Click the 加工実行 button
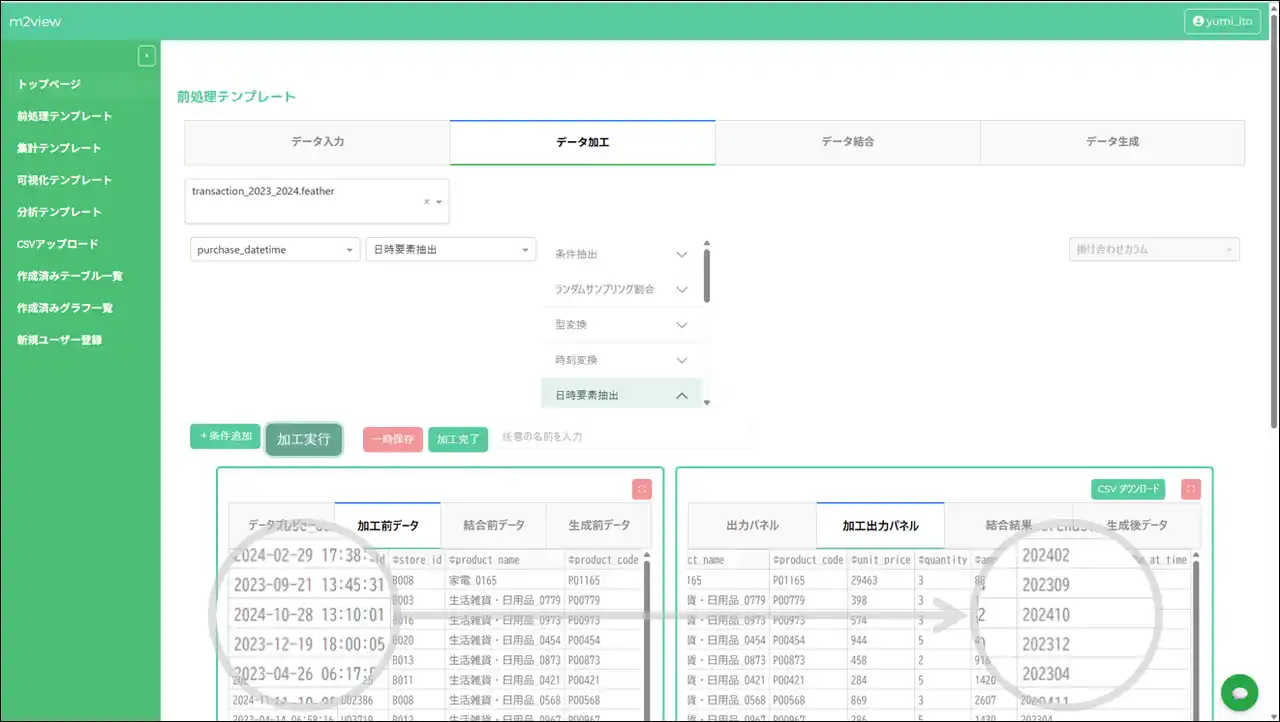 point(304,439)
